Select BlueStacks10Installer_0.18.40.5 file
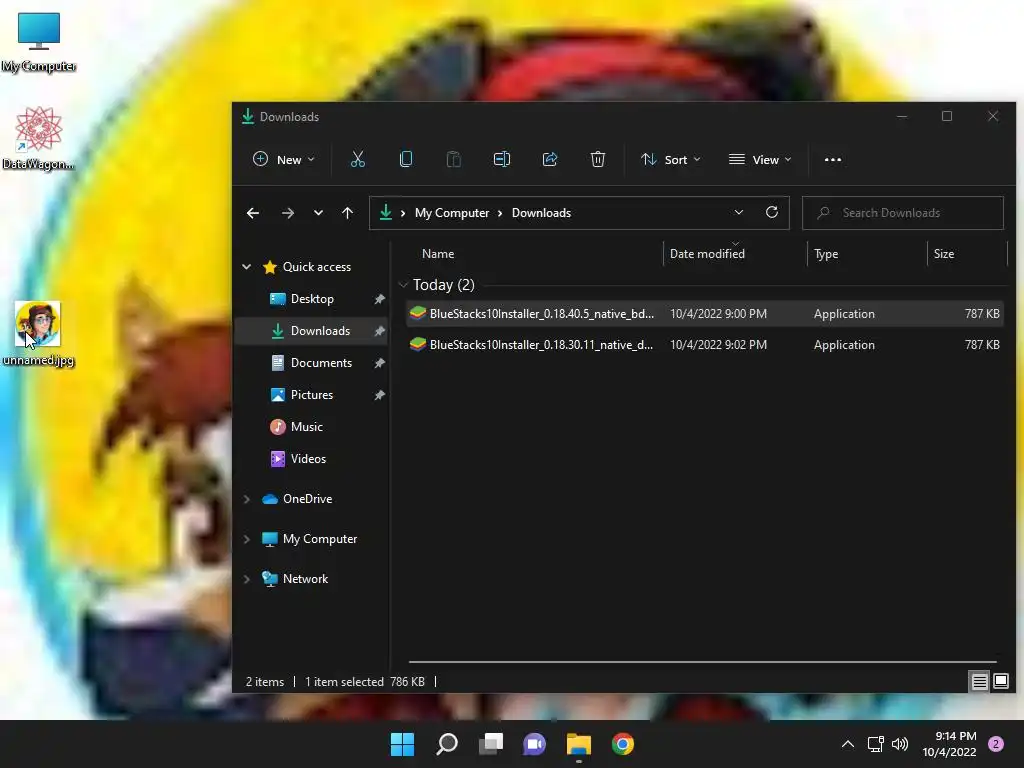The width and height of the screenshot is (1024, 768). point(705,313)
